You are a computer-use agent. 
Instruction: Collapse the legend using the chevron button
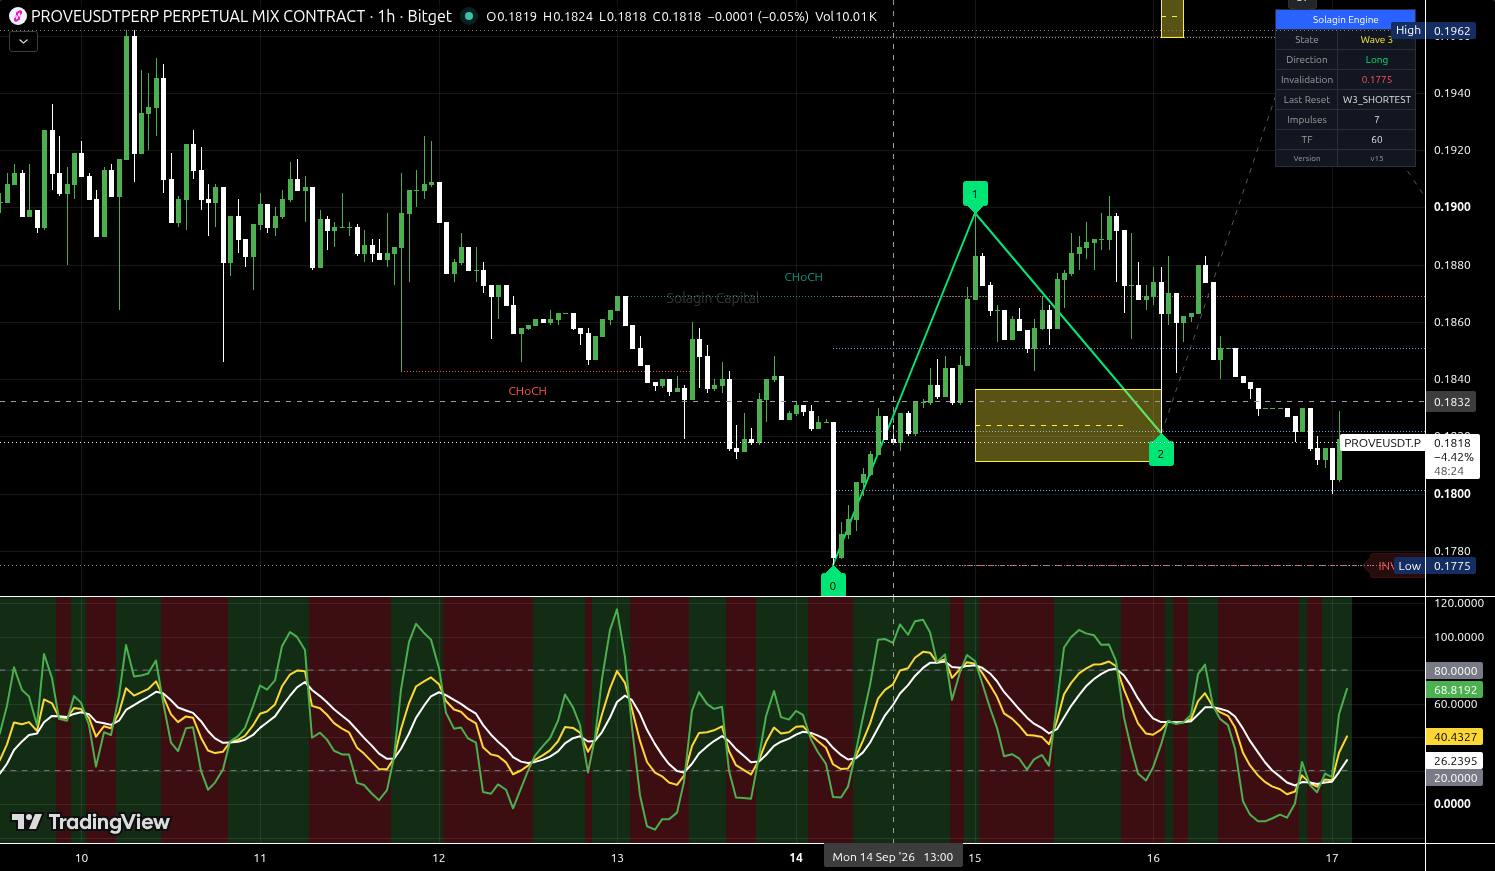(23, 42)
